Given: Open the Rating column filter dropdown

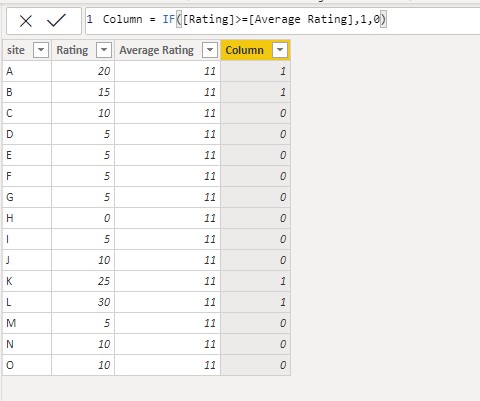Looking at the screenshot, I should tap(104, 50).
